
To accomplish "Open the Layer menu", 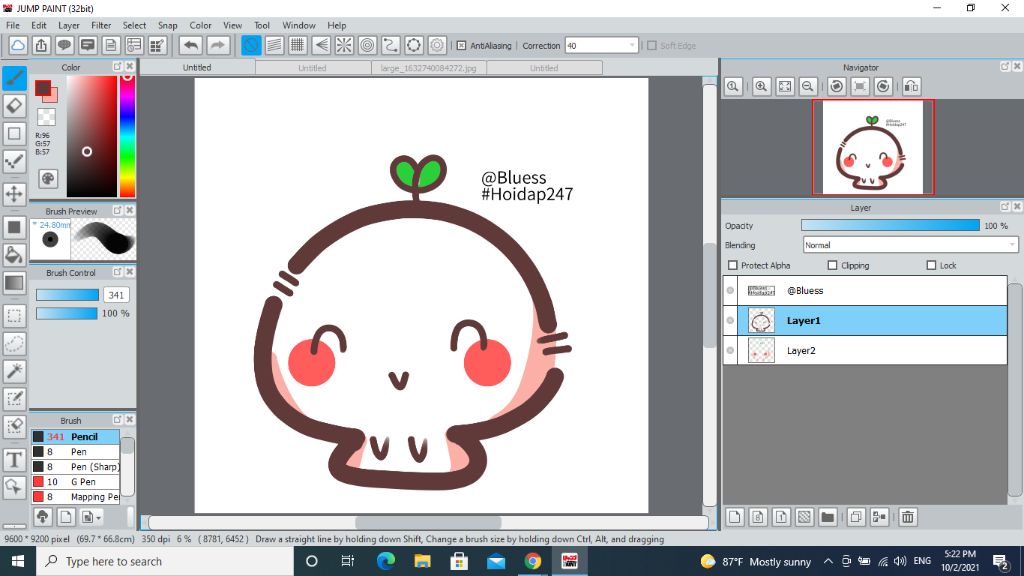I will (x=69, y=25).
